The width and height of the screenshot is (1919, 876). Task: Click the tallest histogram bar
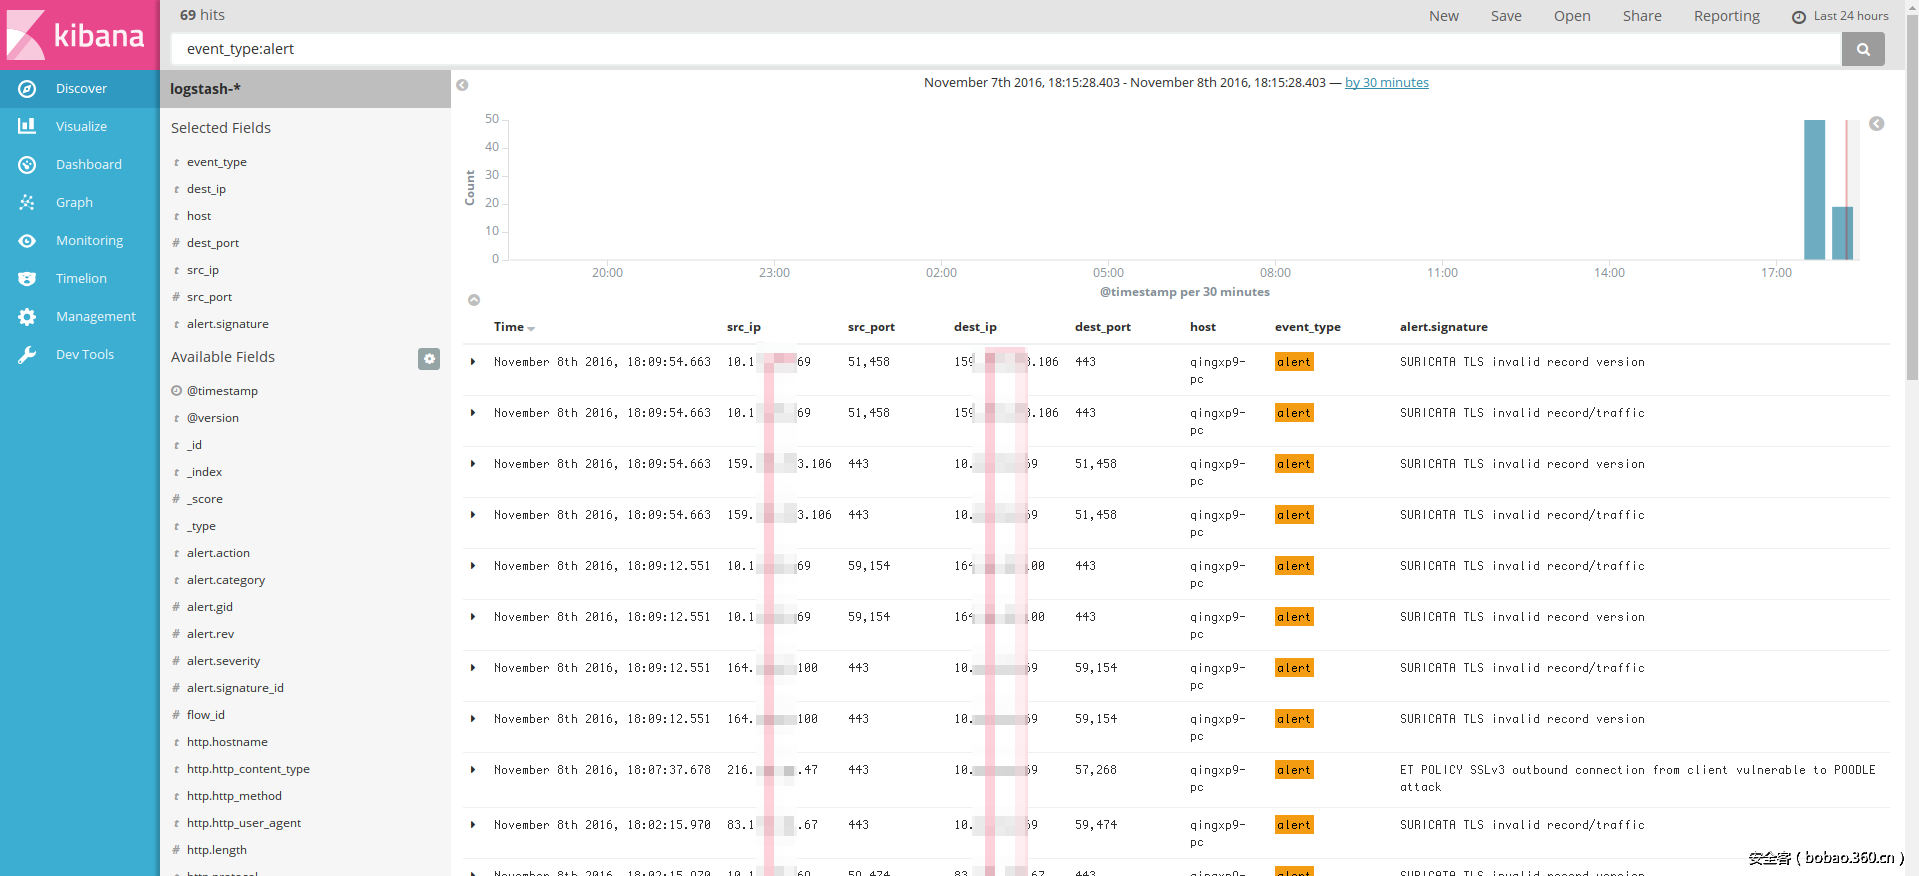click(1813, 190)
